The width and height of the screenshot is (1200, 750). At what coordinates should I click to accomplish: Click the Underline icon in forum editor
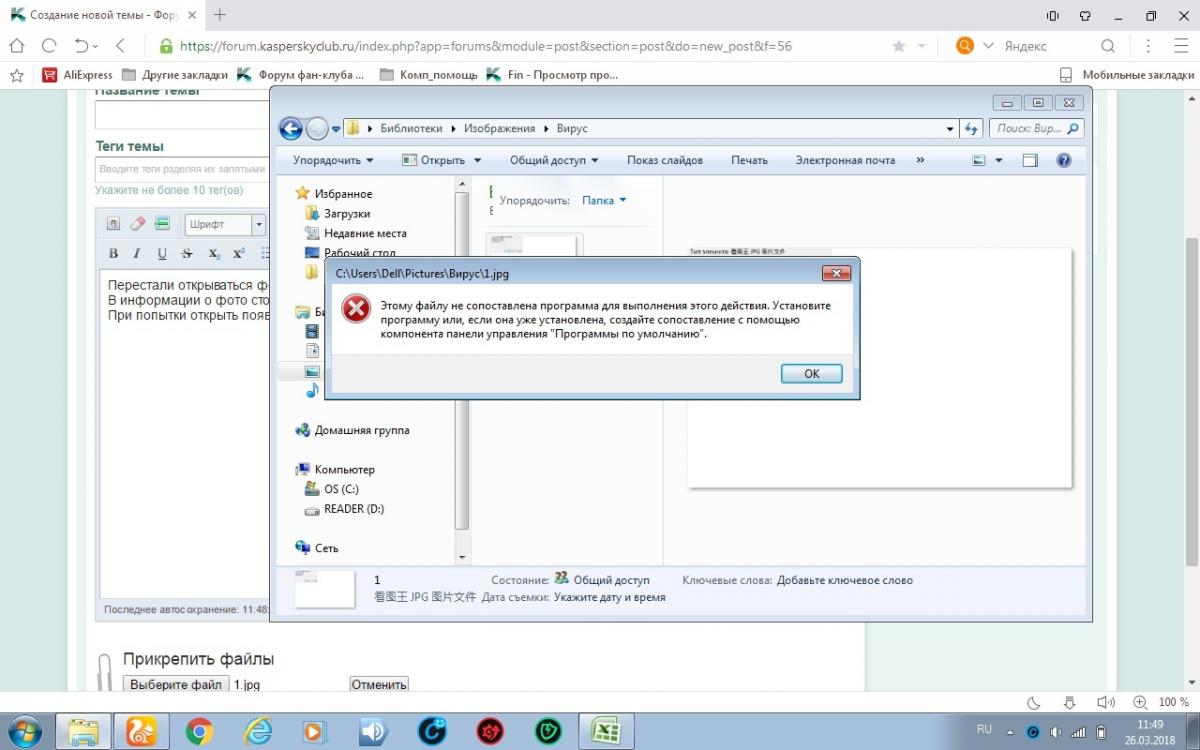(x=162, y=254)
